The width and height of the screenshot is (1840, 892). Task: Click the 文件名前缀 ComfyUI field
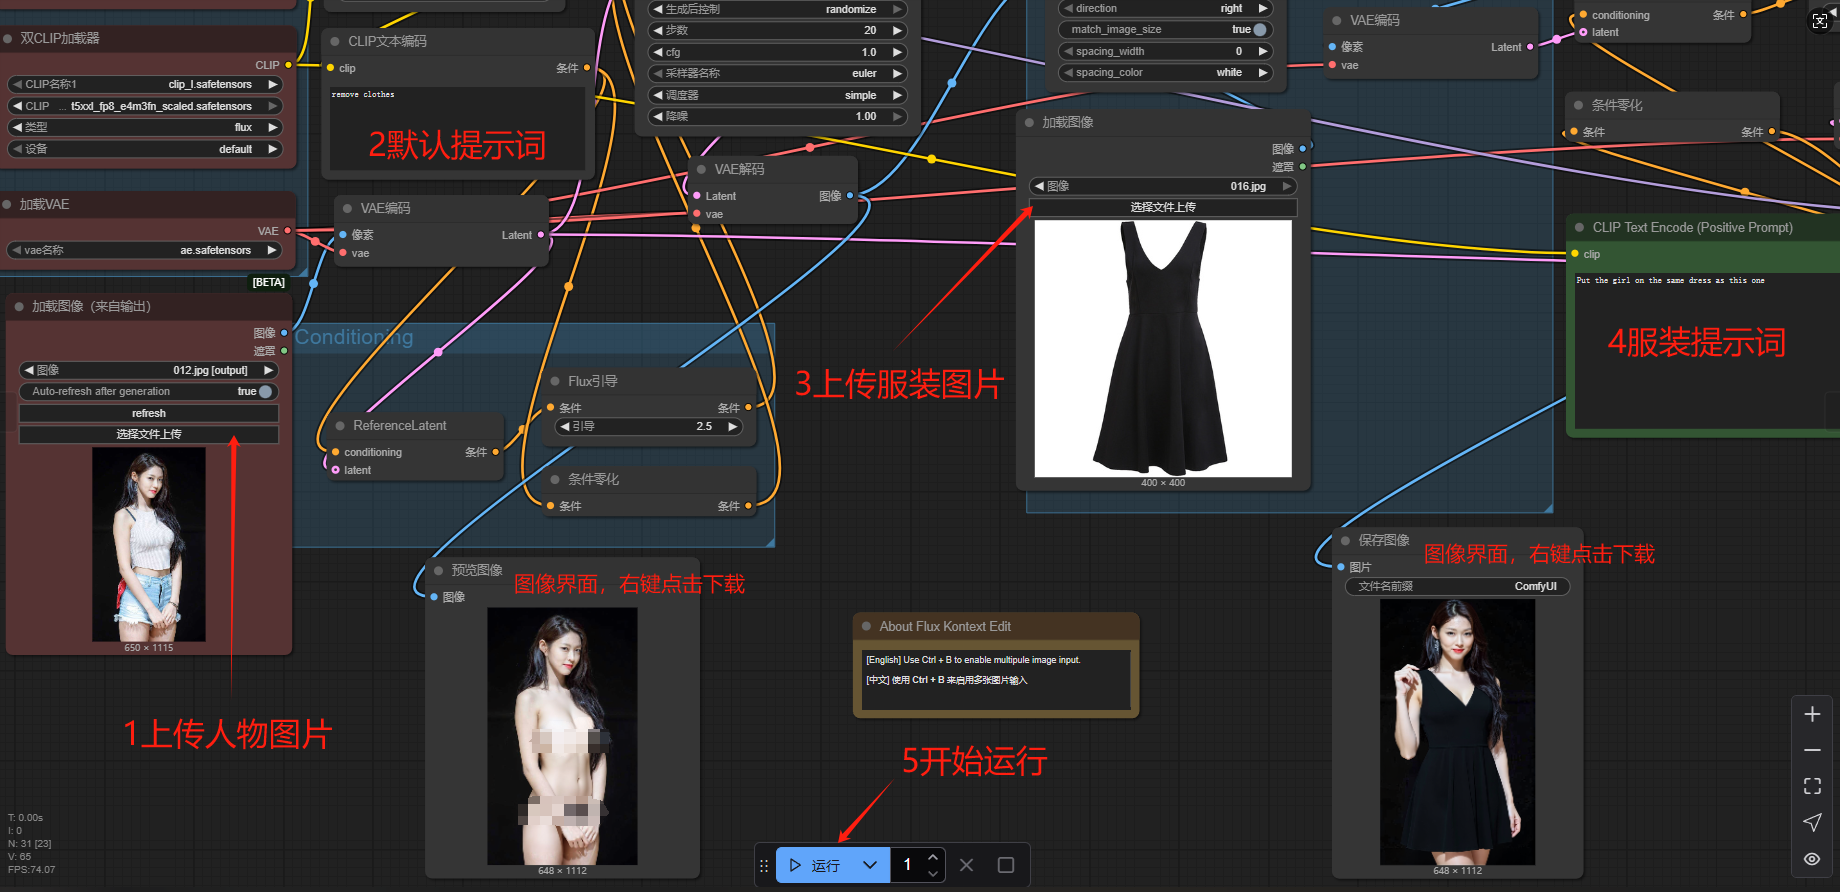click(x=1457, y=586)
